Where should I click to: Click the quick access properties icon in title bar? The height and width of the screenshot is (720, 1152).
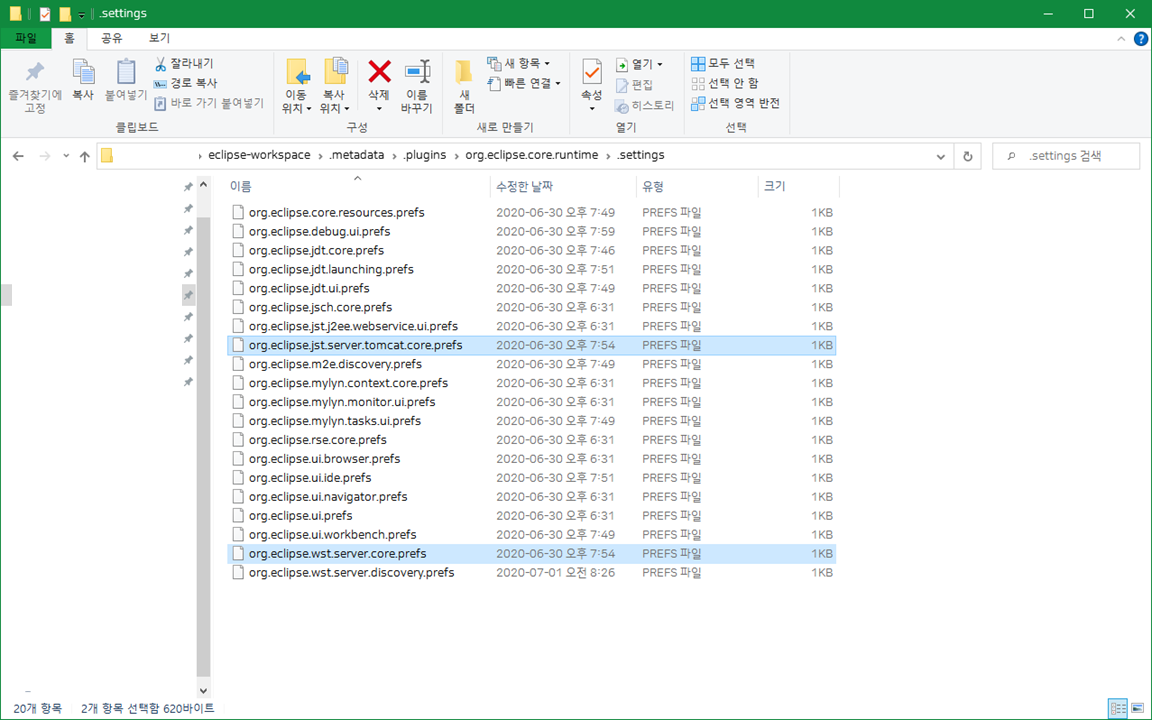45,13
